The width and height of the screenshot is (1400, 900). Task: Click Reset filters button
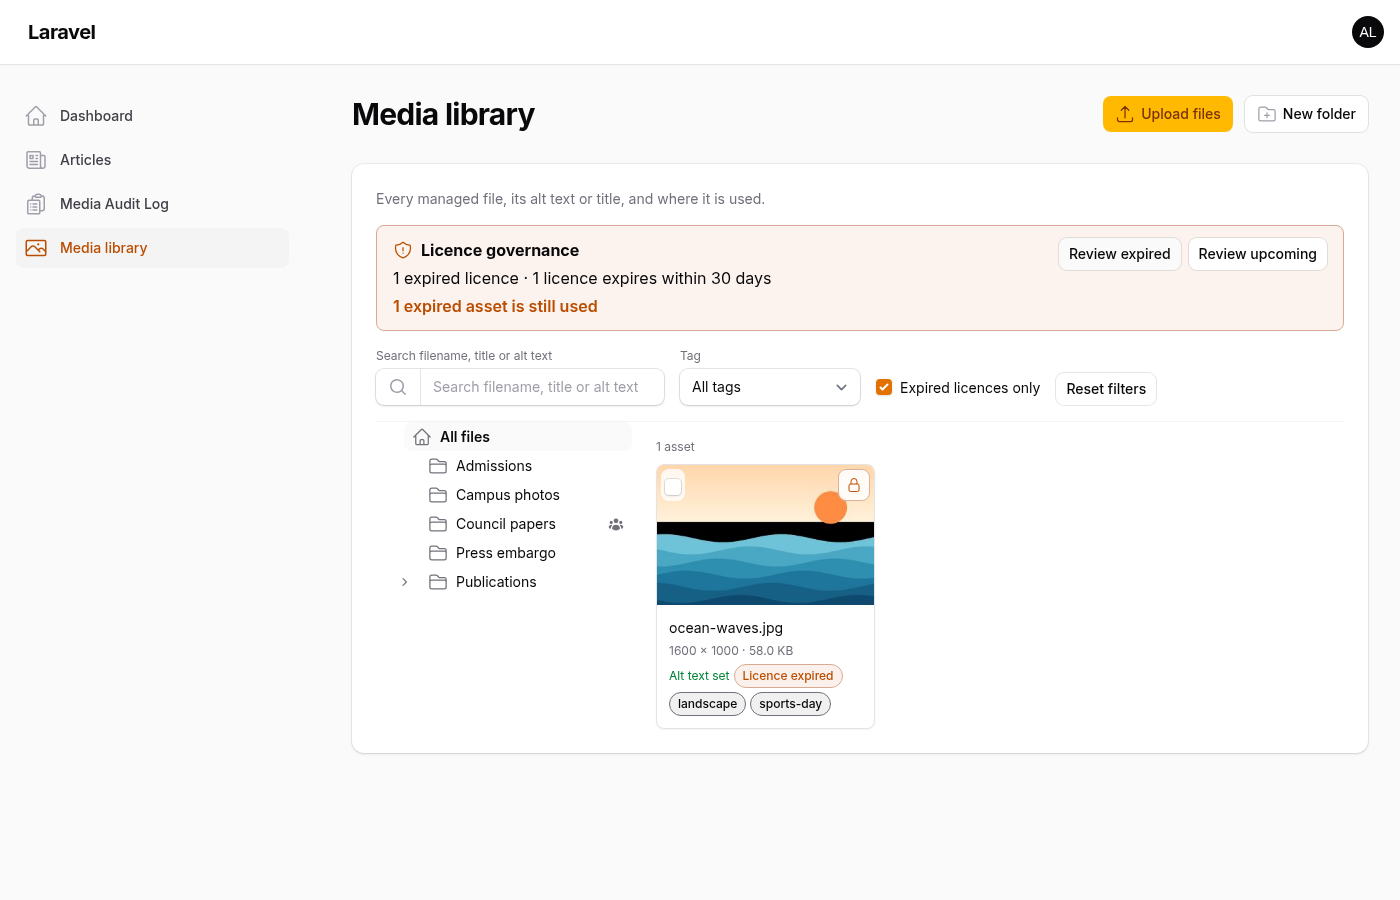click(1106, 389)
